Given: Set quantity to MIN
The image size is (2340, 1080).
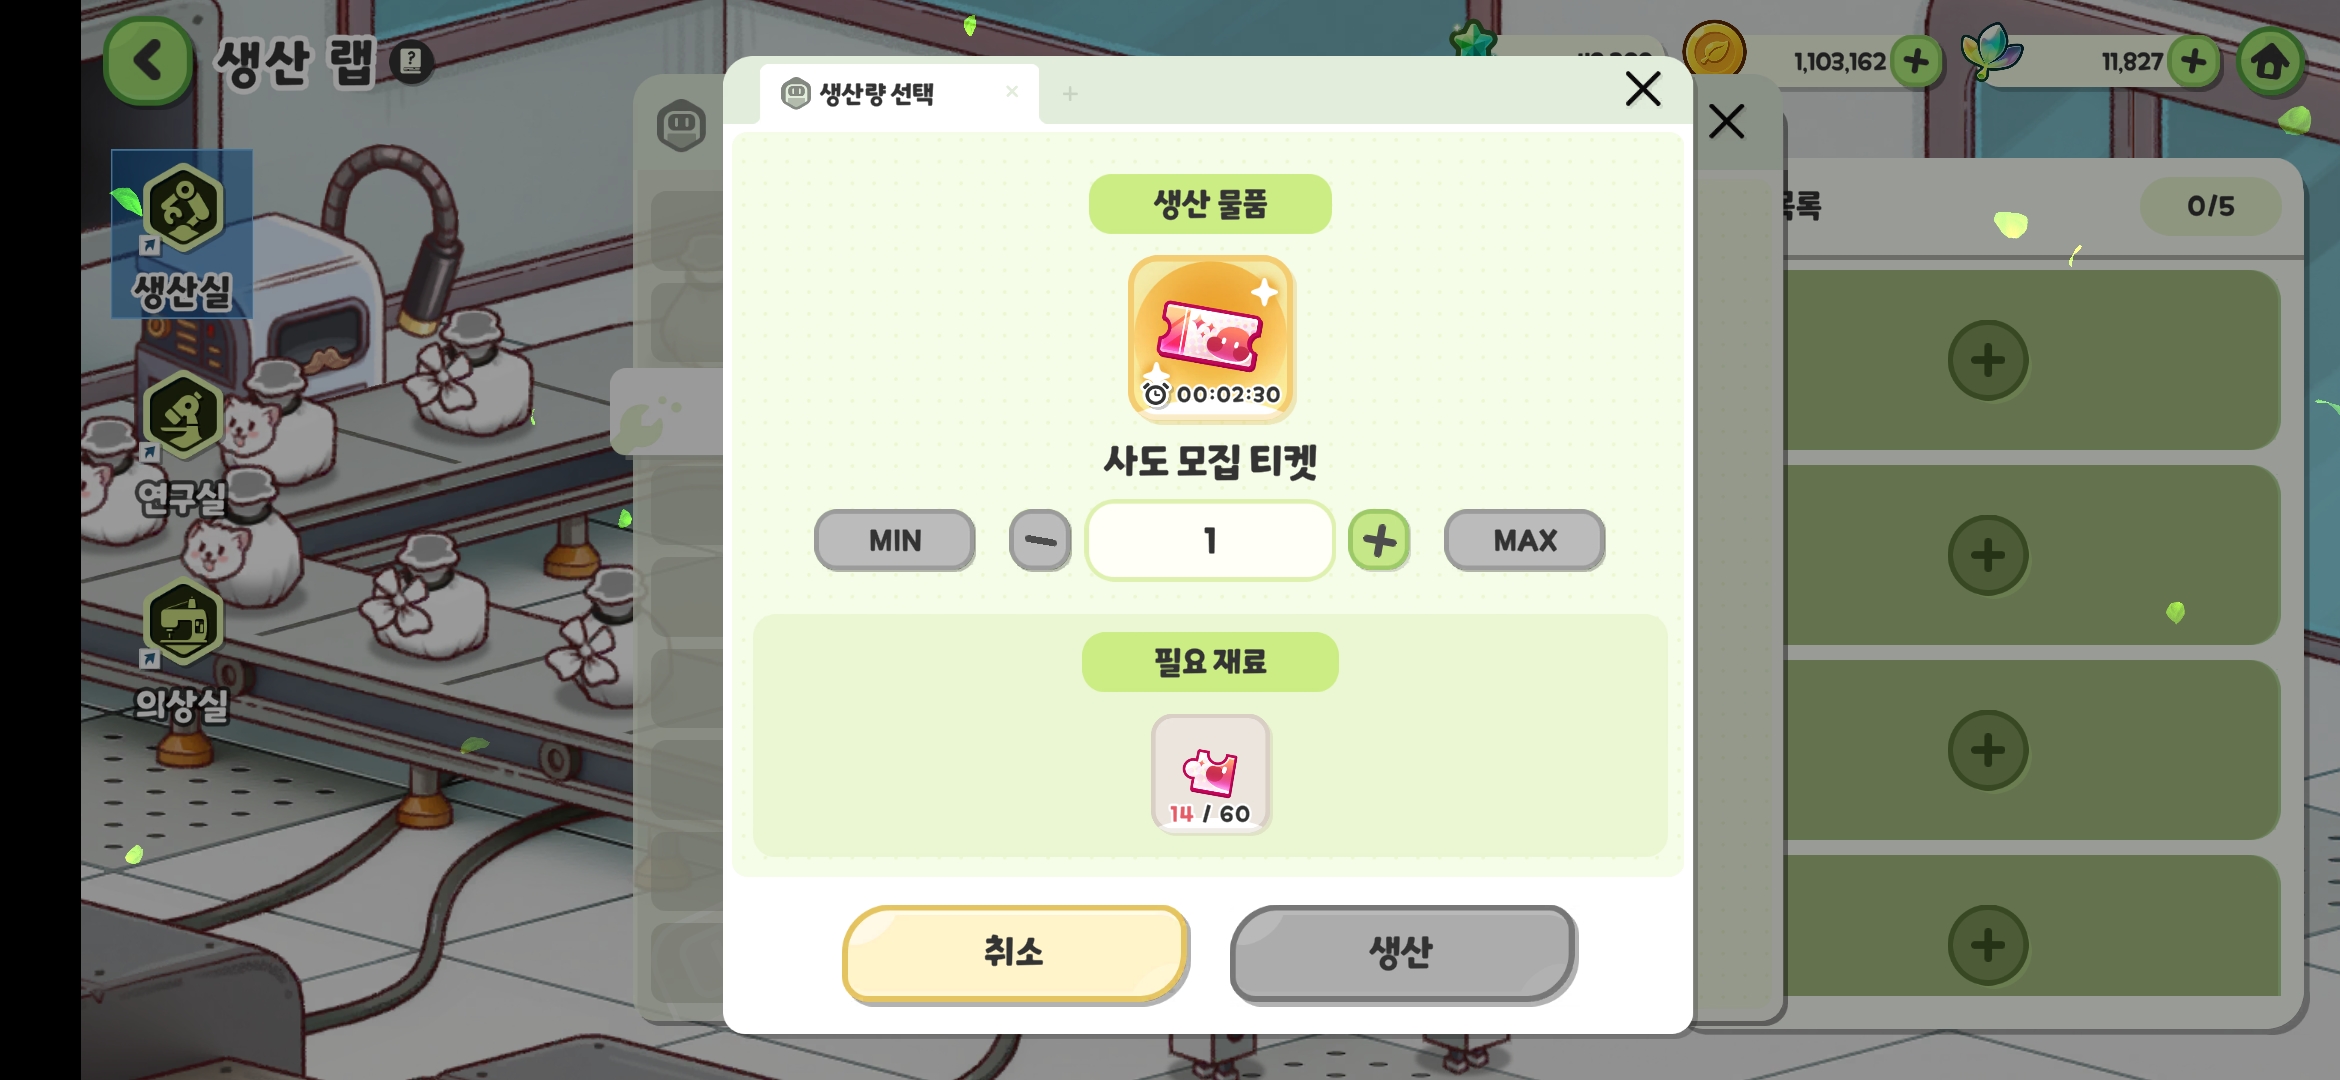Looking at the screenshot, I should coord(894,540).
